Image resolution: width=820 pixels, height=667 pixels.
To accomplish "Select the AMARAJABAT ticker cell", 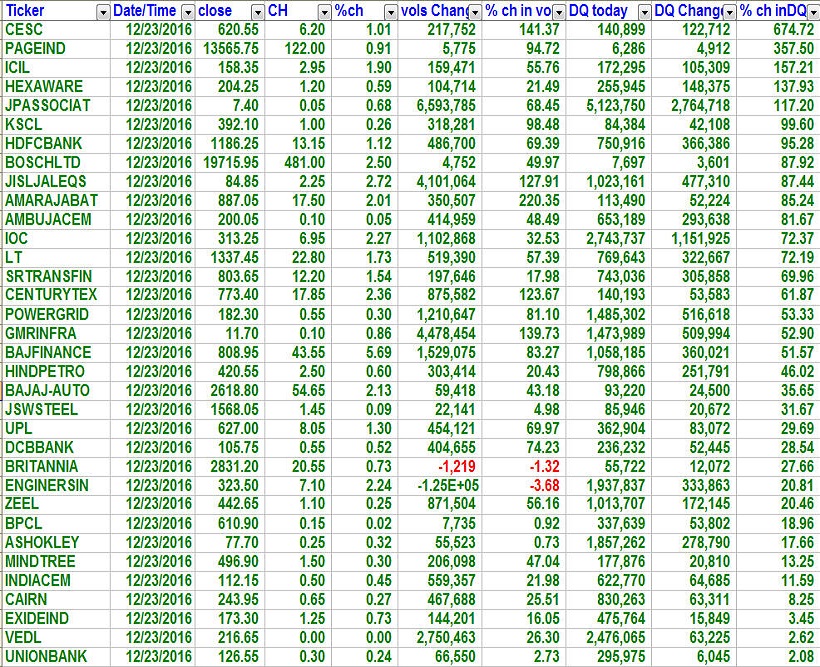I will [x=55, y=200].
